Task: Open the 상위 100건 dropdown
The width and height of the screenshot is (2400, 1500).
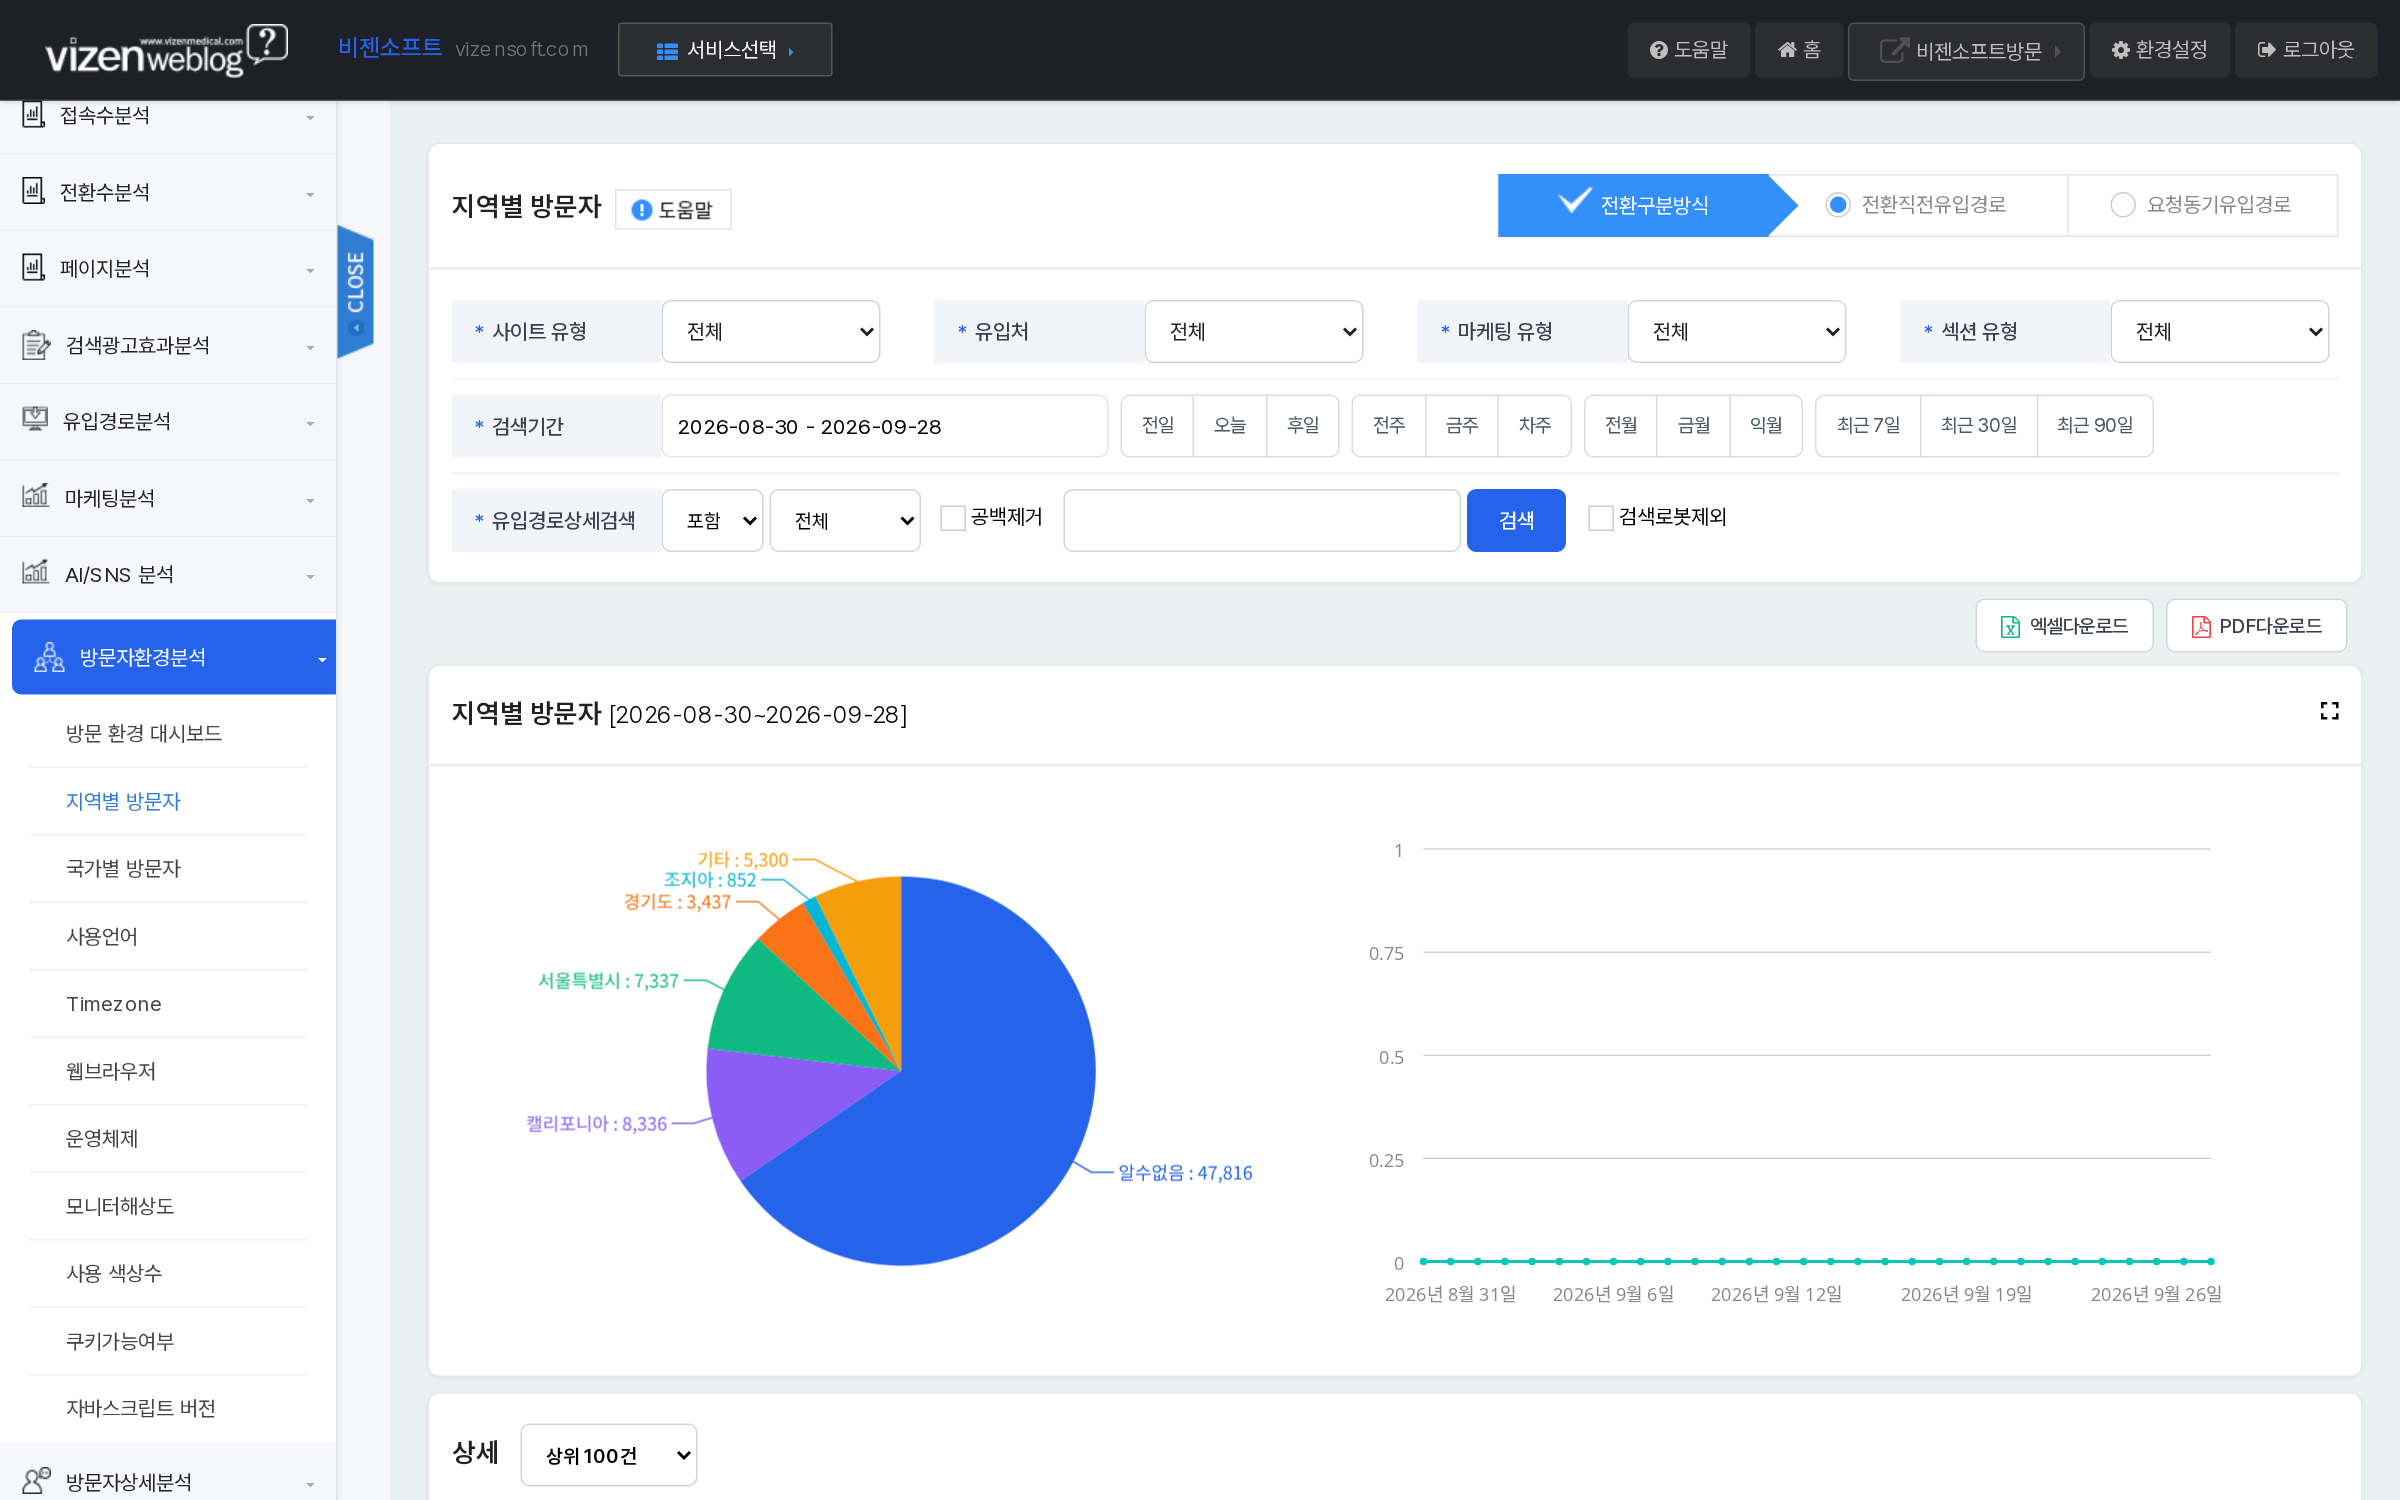Action: (x=609, y=1455)
